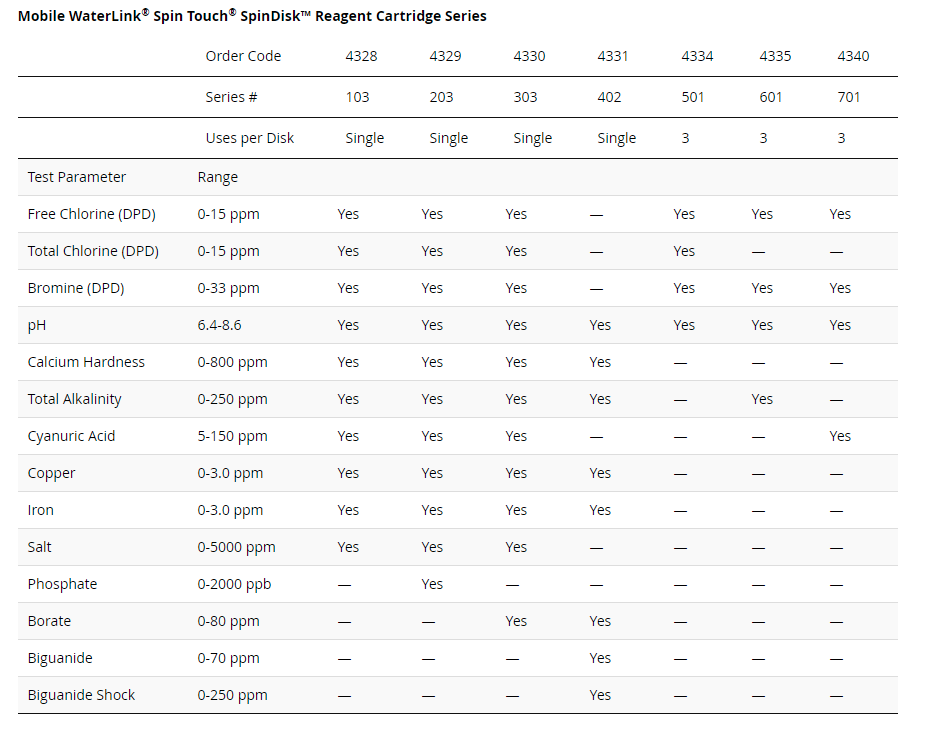
Task: Click series number '701'
Action: pyautogui.click(x=849, y=97)
